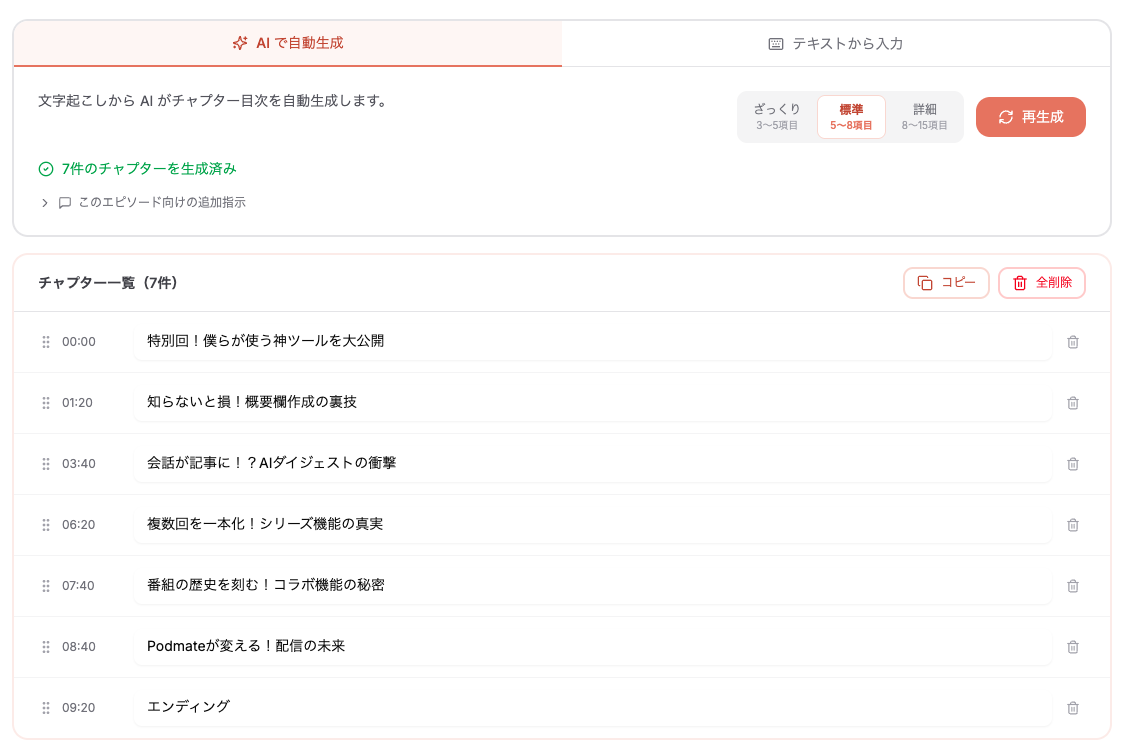Click 再生成 to regenerate chapters
This screenshot has width=1124, height=752.
[1030, 117]
